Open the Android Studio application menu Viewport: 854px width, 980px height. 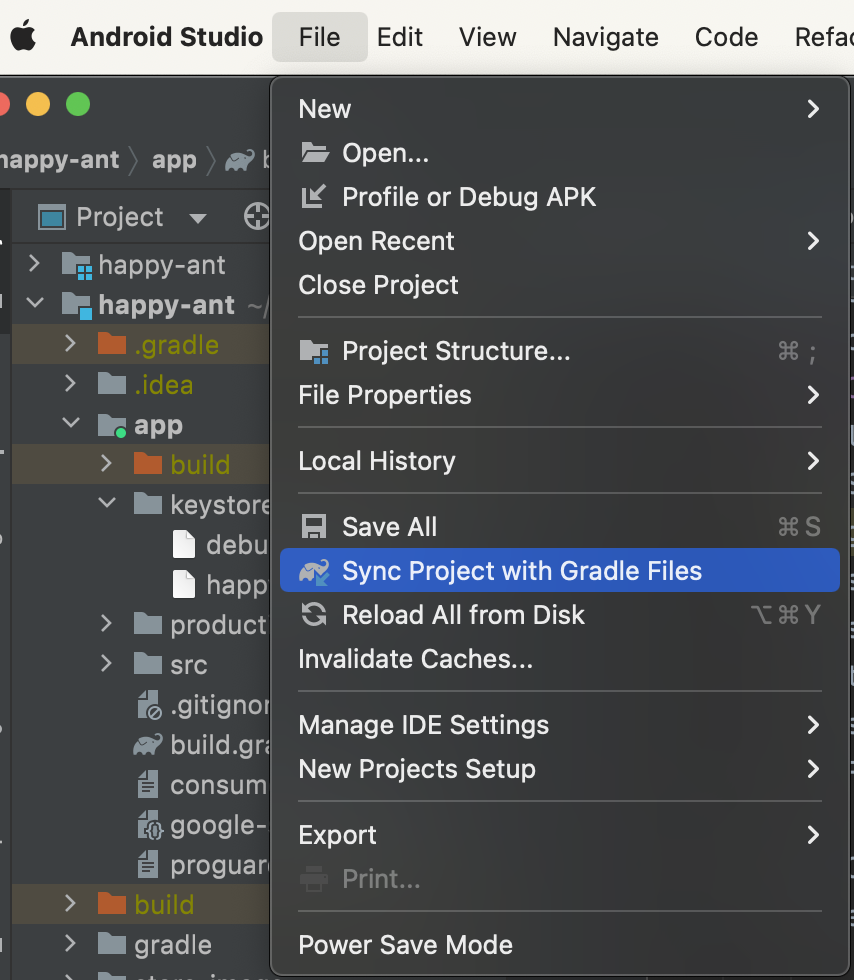pyautogui.click(x=166, y=37)
